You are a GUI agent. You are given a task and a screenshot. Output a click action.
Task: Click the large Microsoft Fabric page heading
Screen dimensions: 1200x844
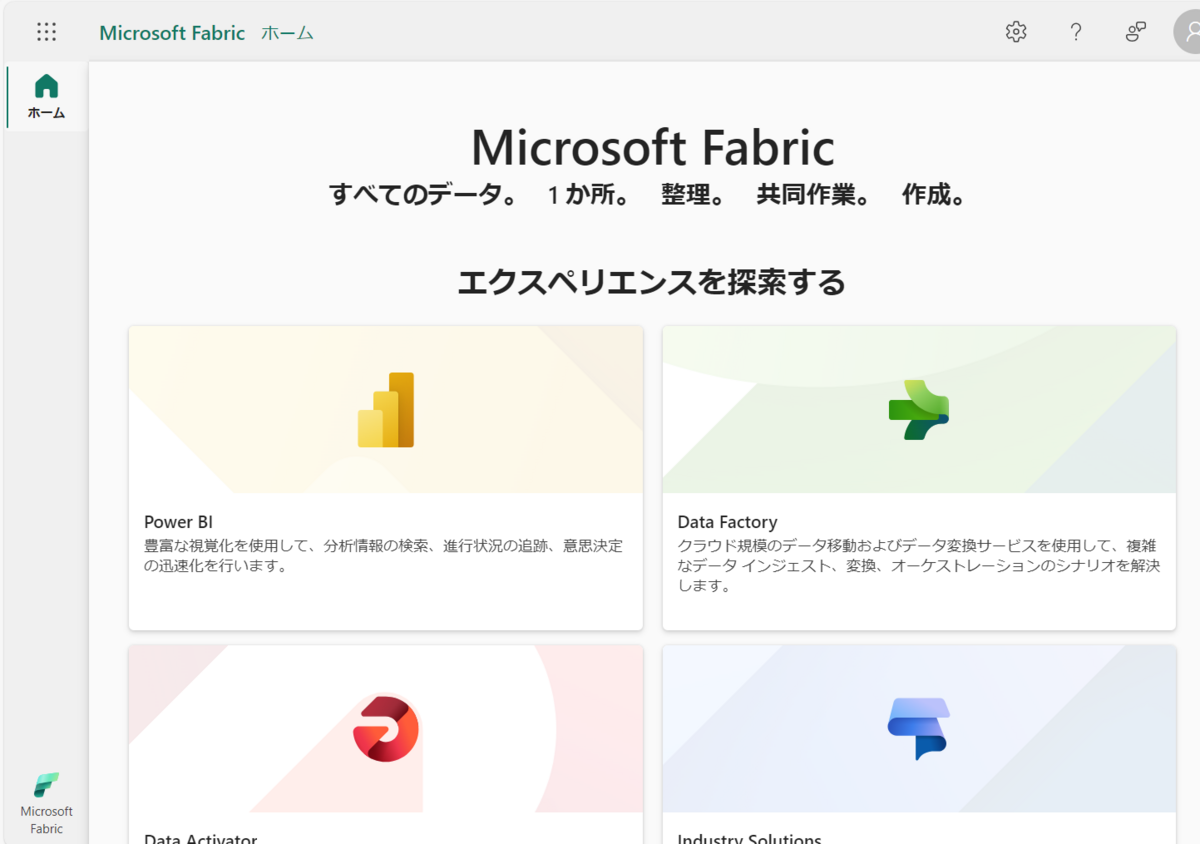pyautogui.click(x=652, y=147)
